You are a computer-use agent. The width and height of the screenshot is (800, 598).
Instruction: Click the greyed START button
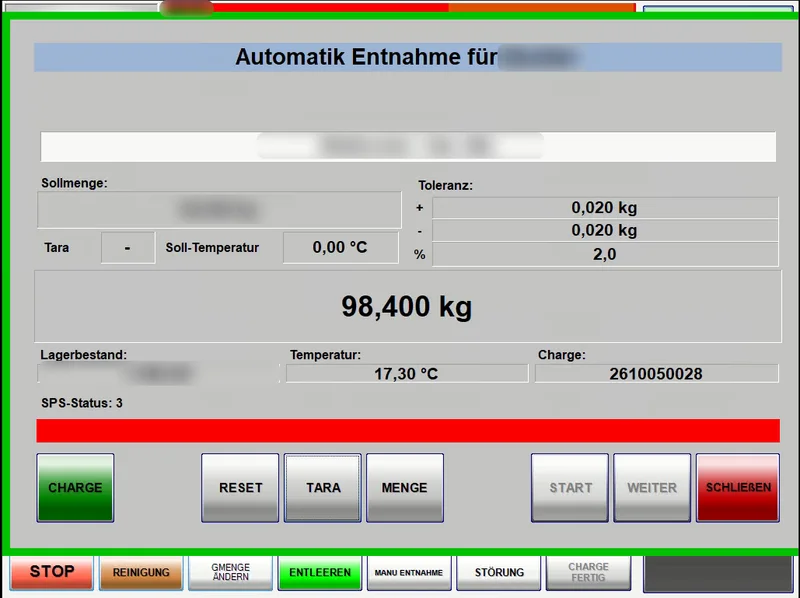(x=570, y=487)
